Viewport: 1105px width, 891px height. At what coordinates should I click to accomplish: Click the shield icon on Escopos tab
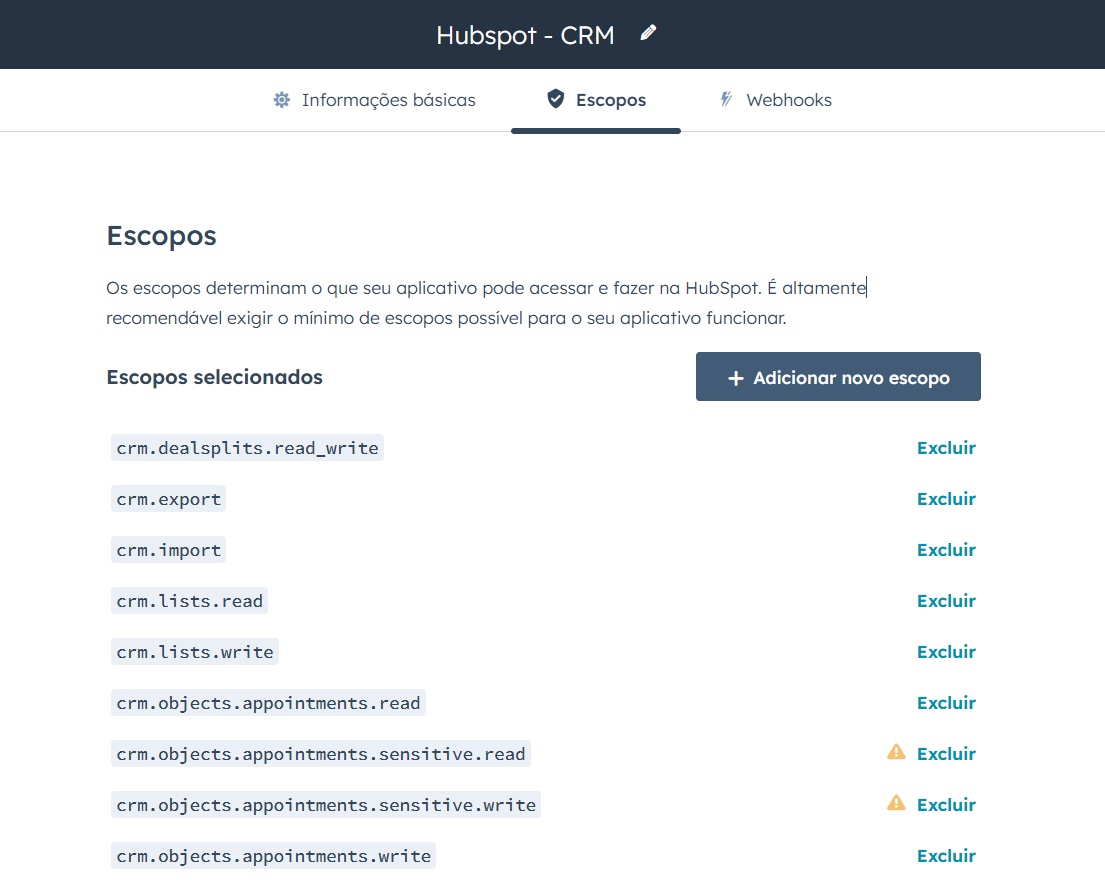tap(555, 99)
